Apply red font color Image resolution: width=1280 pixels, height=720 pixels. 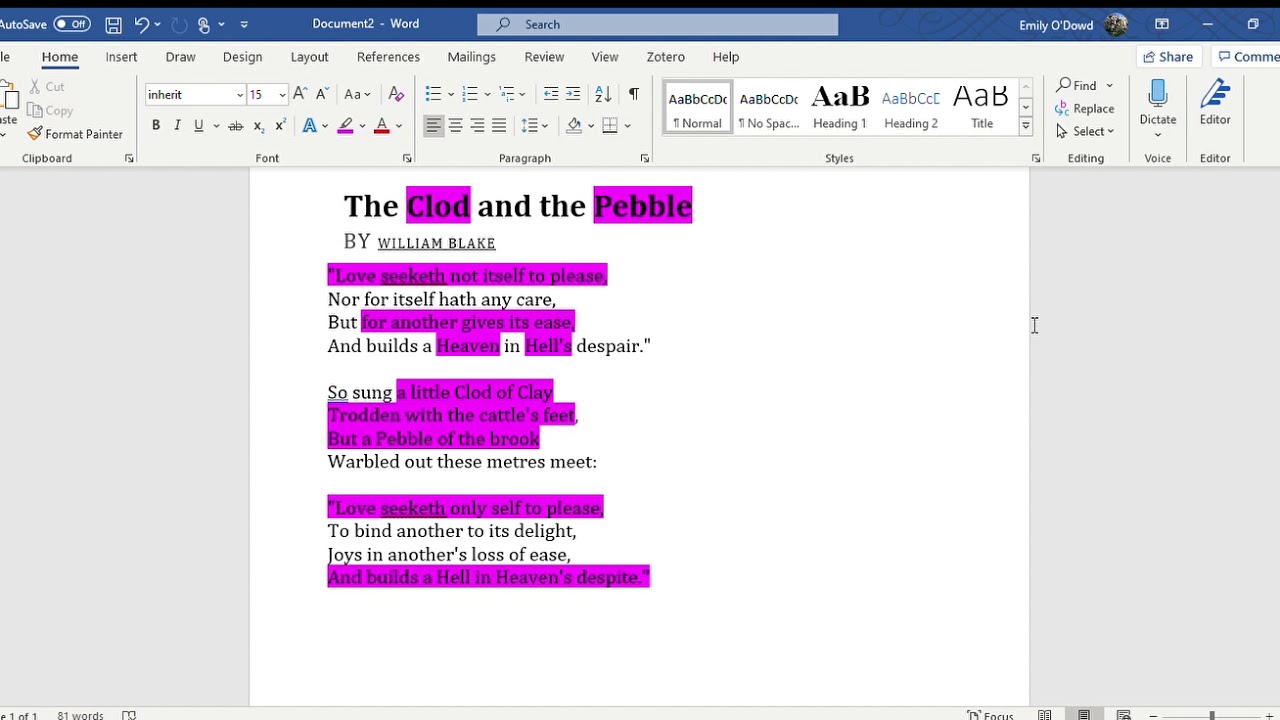381,125
